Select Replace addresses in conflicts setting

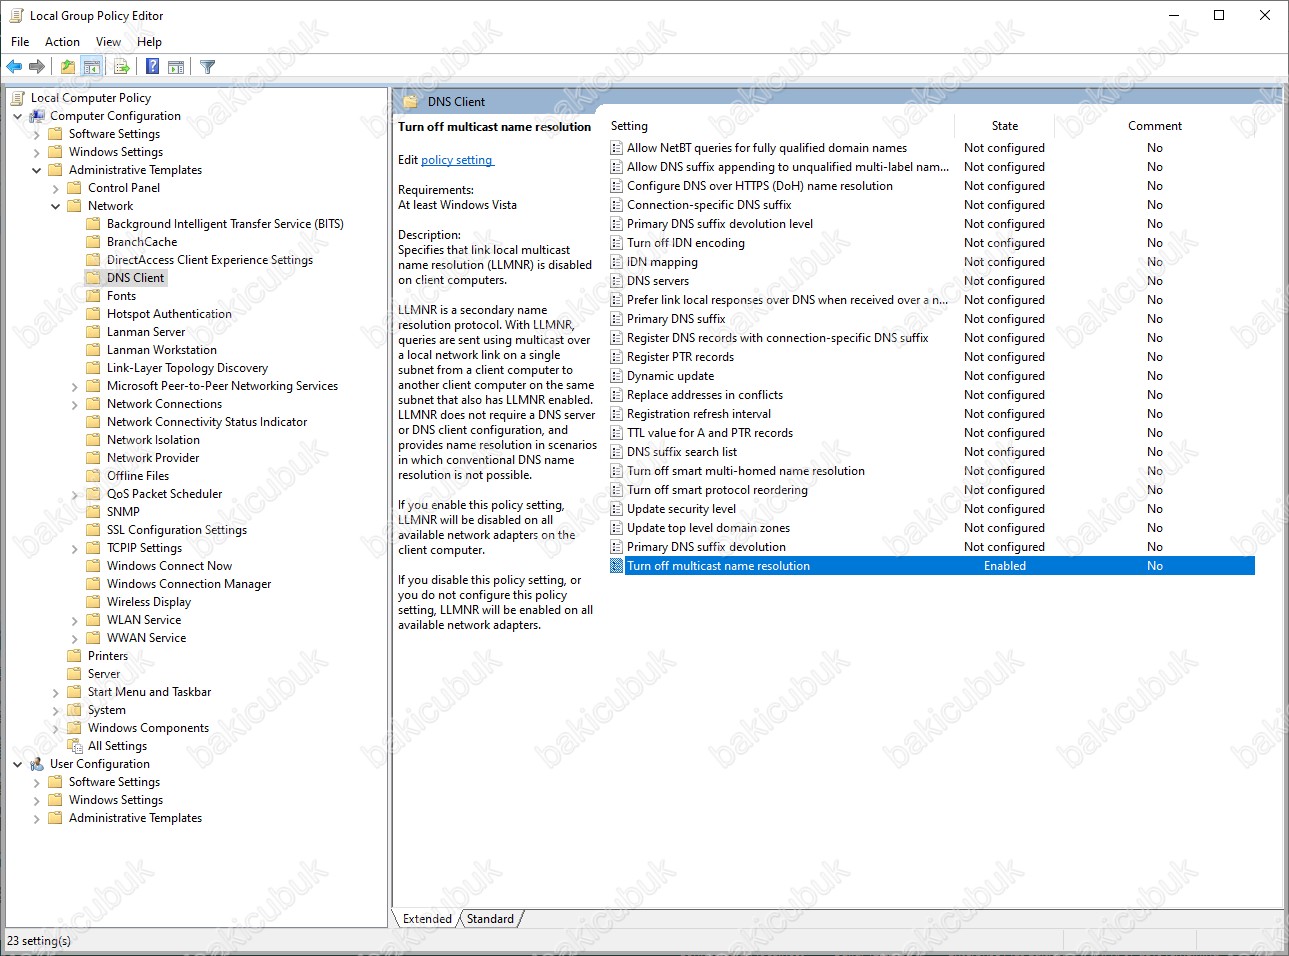click(x=705, y=395)
